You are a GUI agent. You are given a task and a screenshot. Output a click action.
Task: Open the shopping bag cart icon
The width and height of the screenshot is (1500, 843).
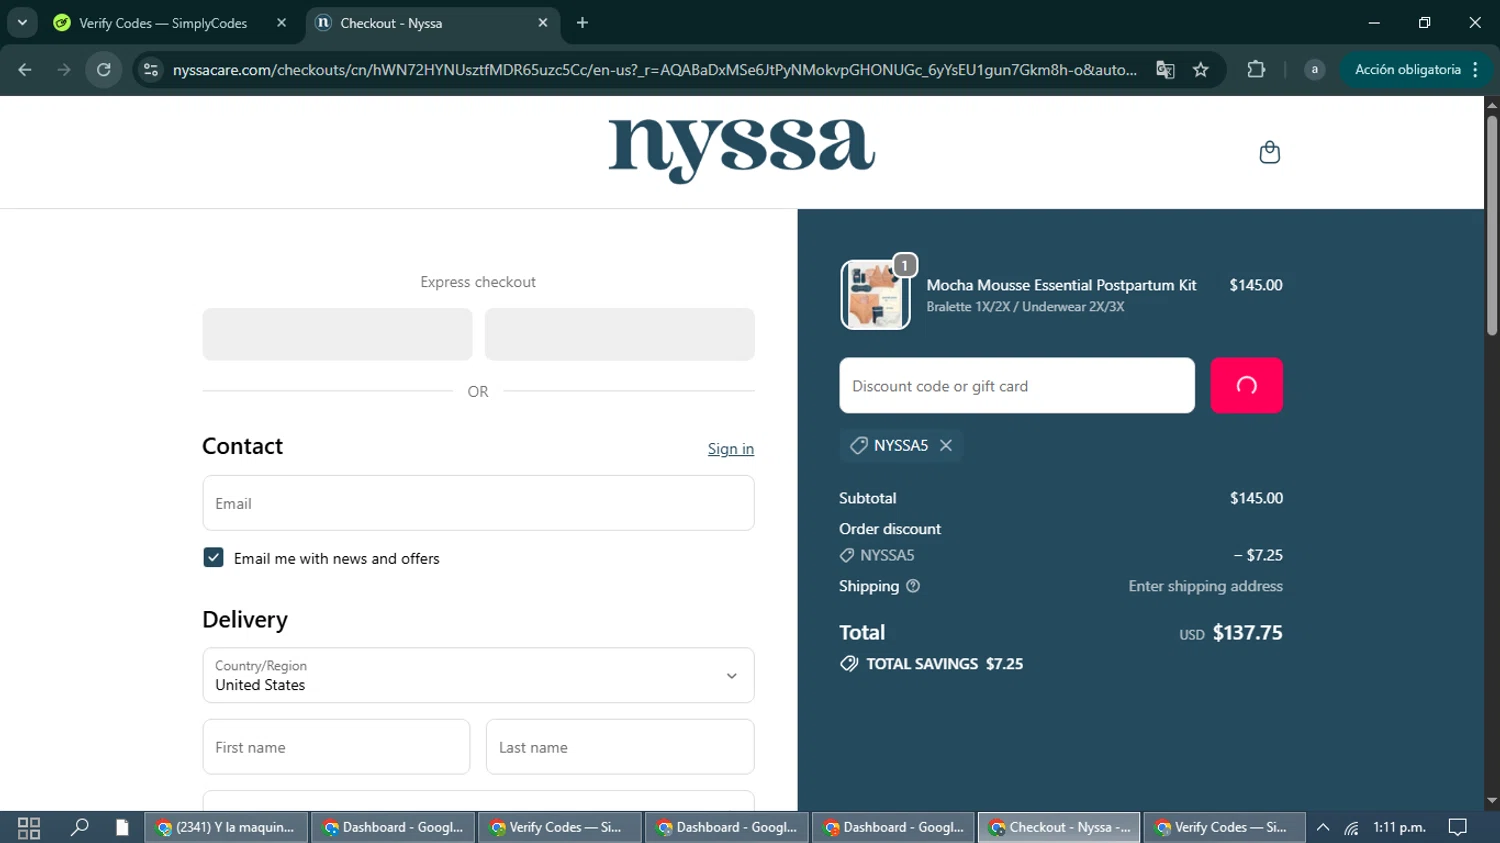[1269, 152]
